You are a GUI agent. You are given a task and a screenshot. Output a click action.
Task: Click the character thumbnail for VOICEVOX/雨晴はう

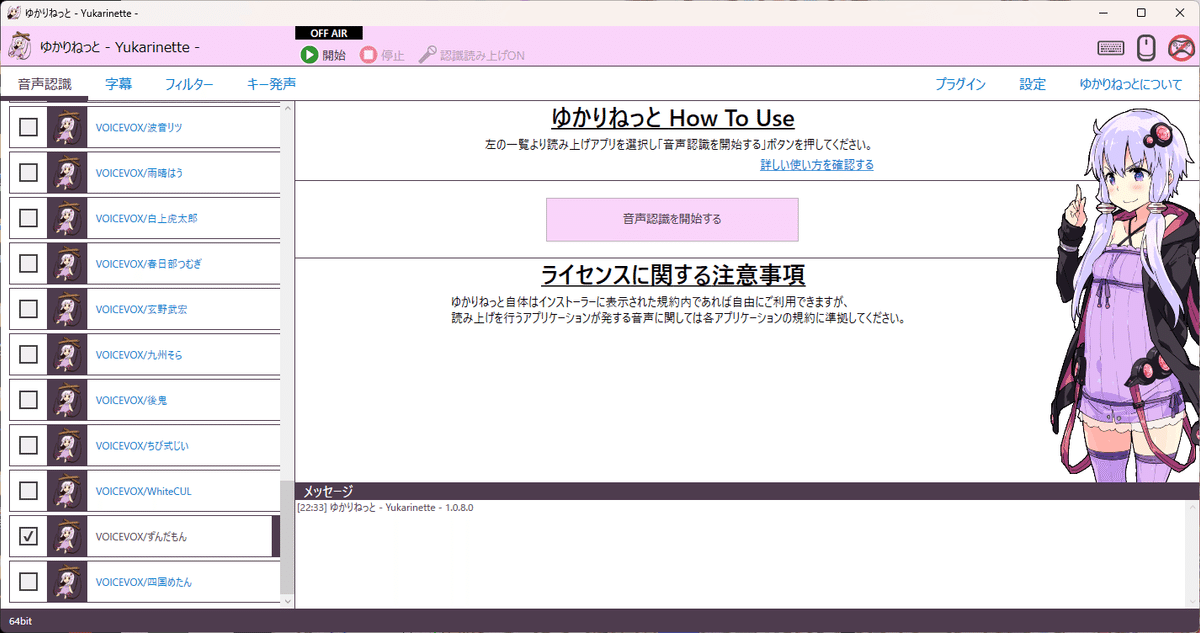tap(68, 172)
